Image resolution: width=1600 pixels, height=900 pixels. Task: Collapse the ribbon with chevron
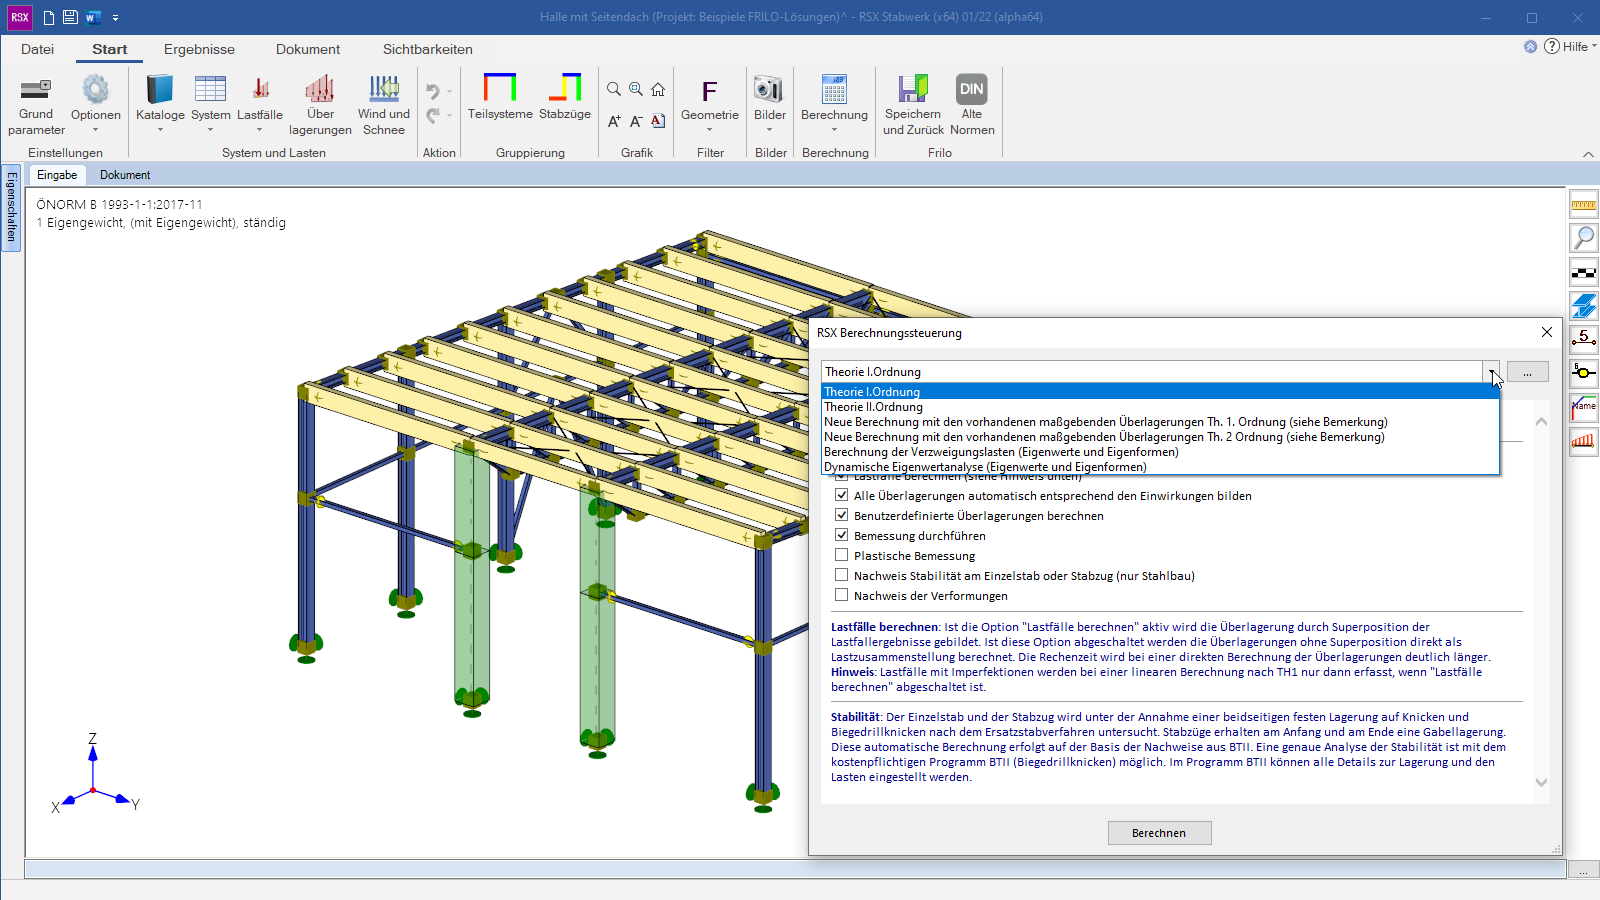coord(1588,154)
